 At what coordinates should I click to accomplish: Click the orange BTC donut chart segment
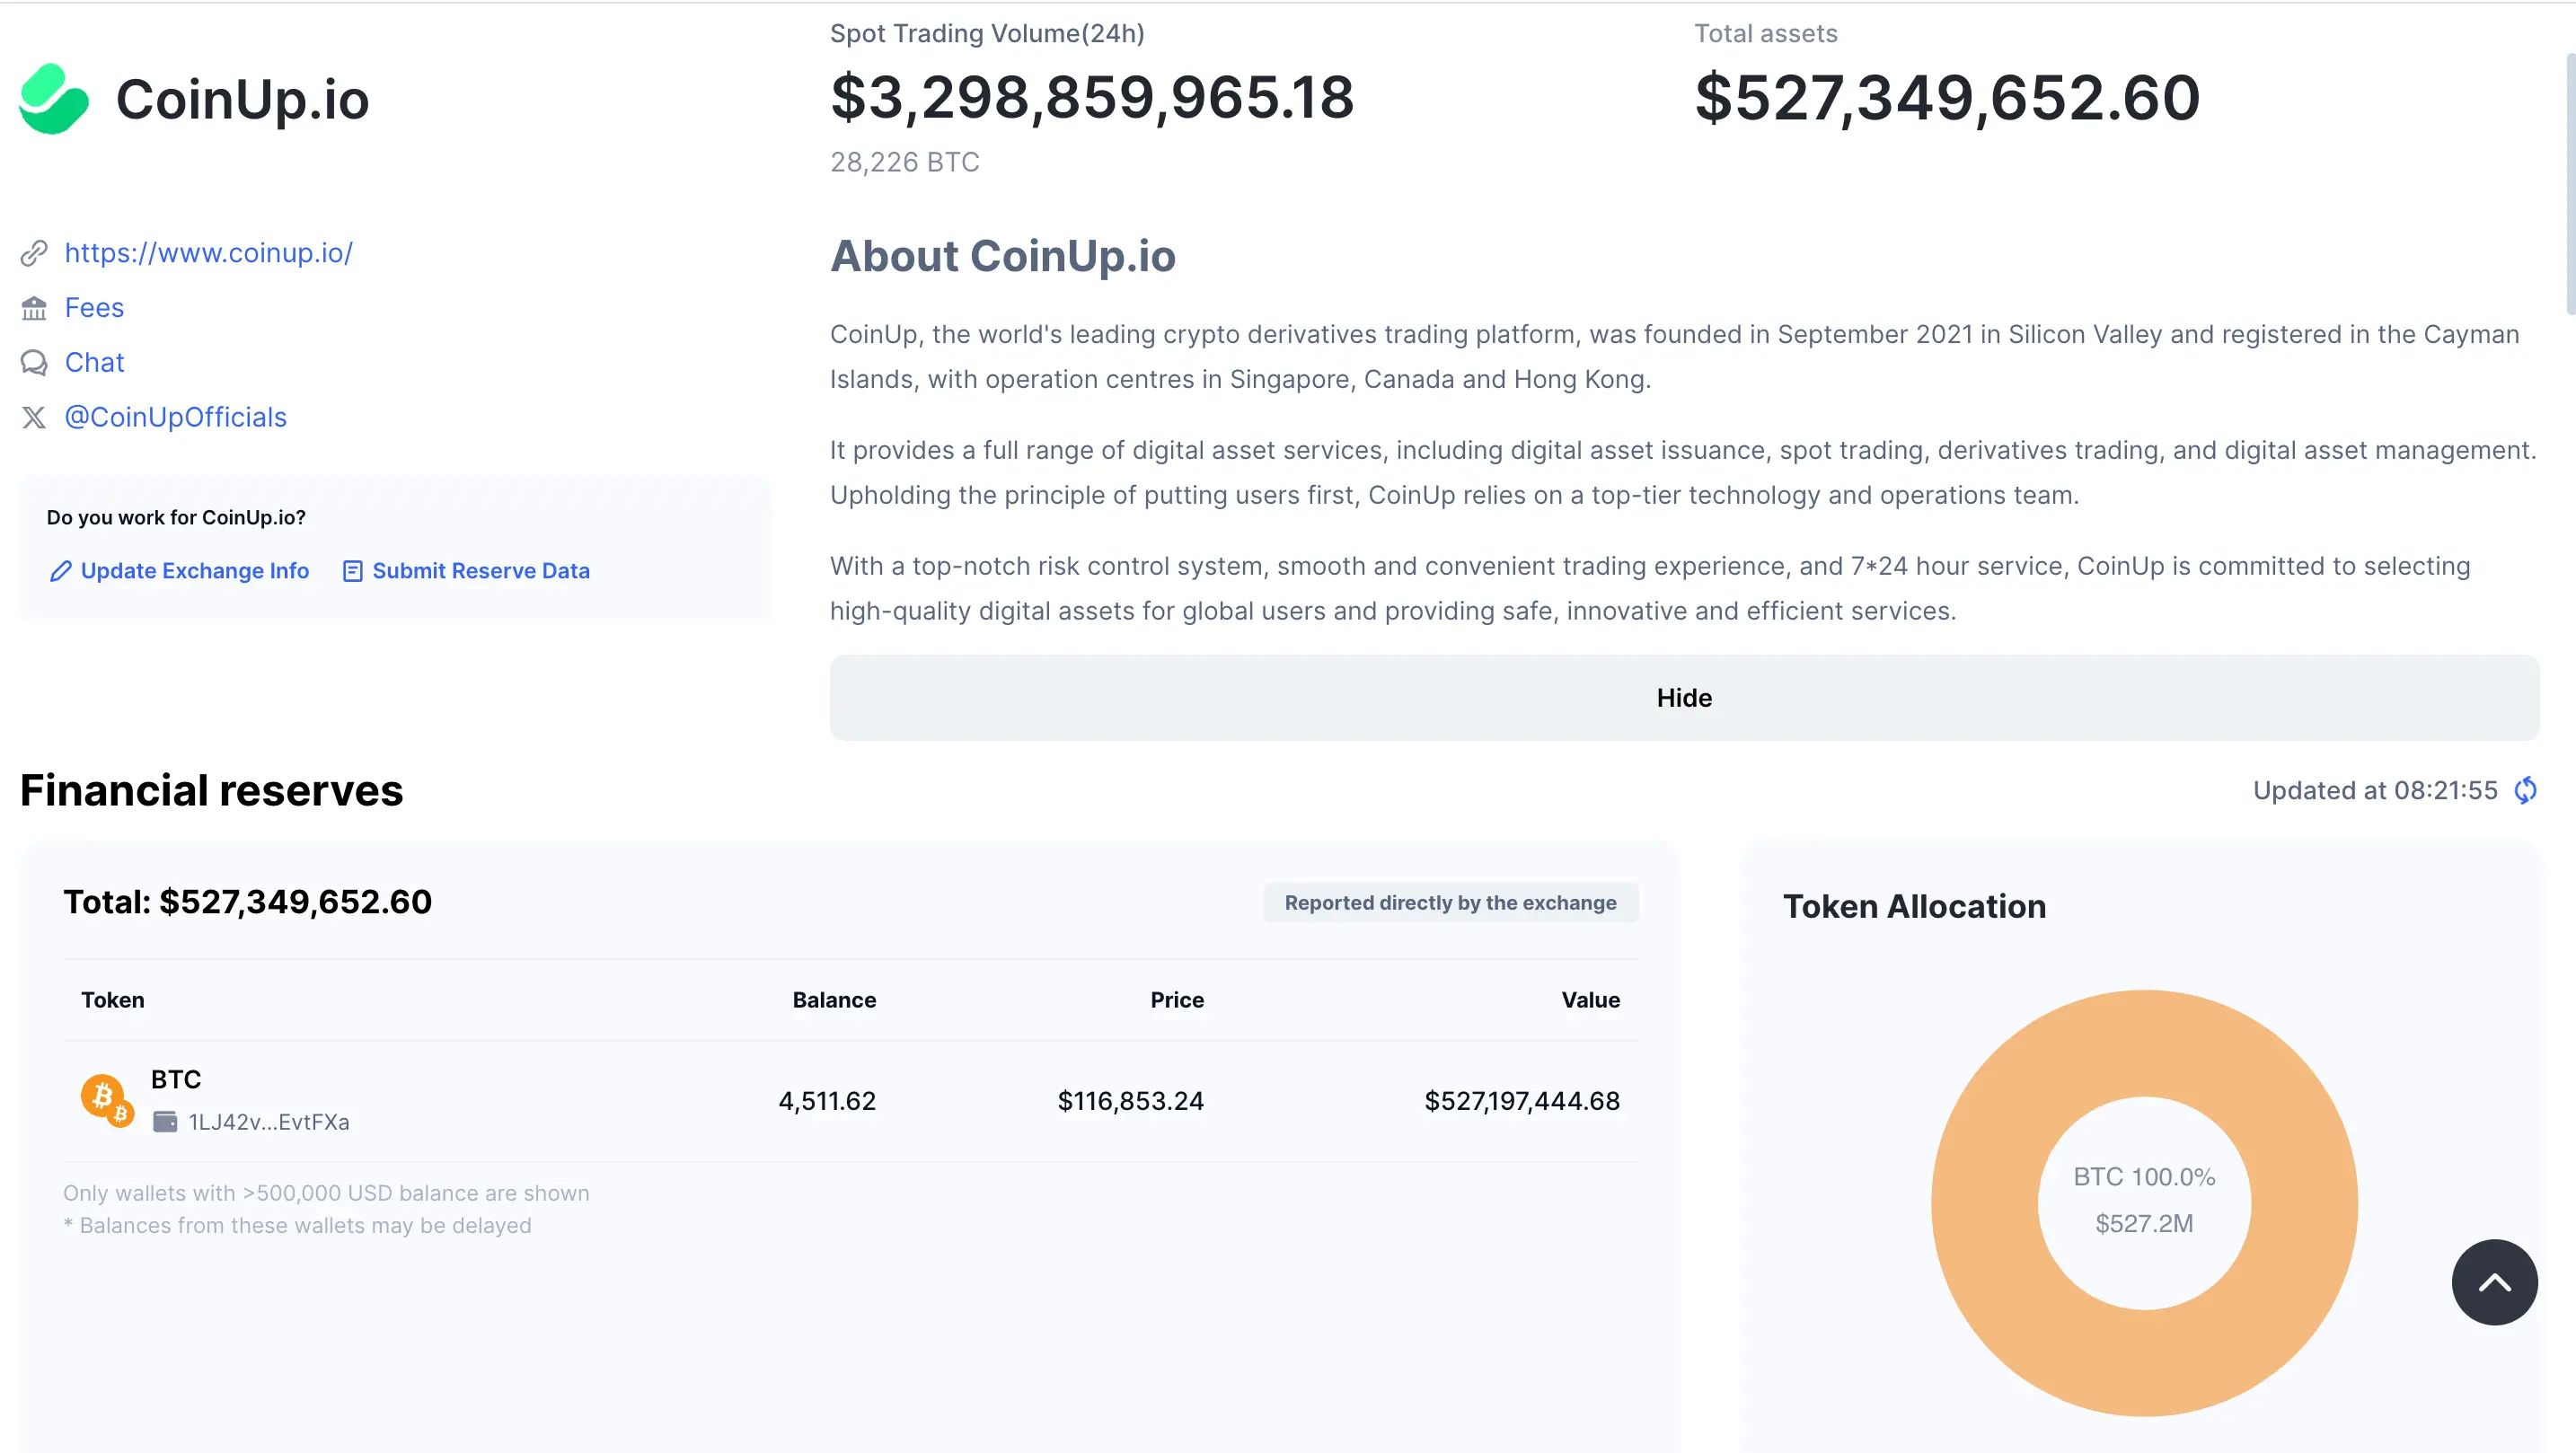point(1985,1203)
